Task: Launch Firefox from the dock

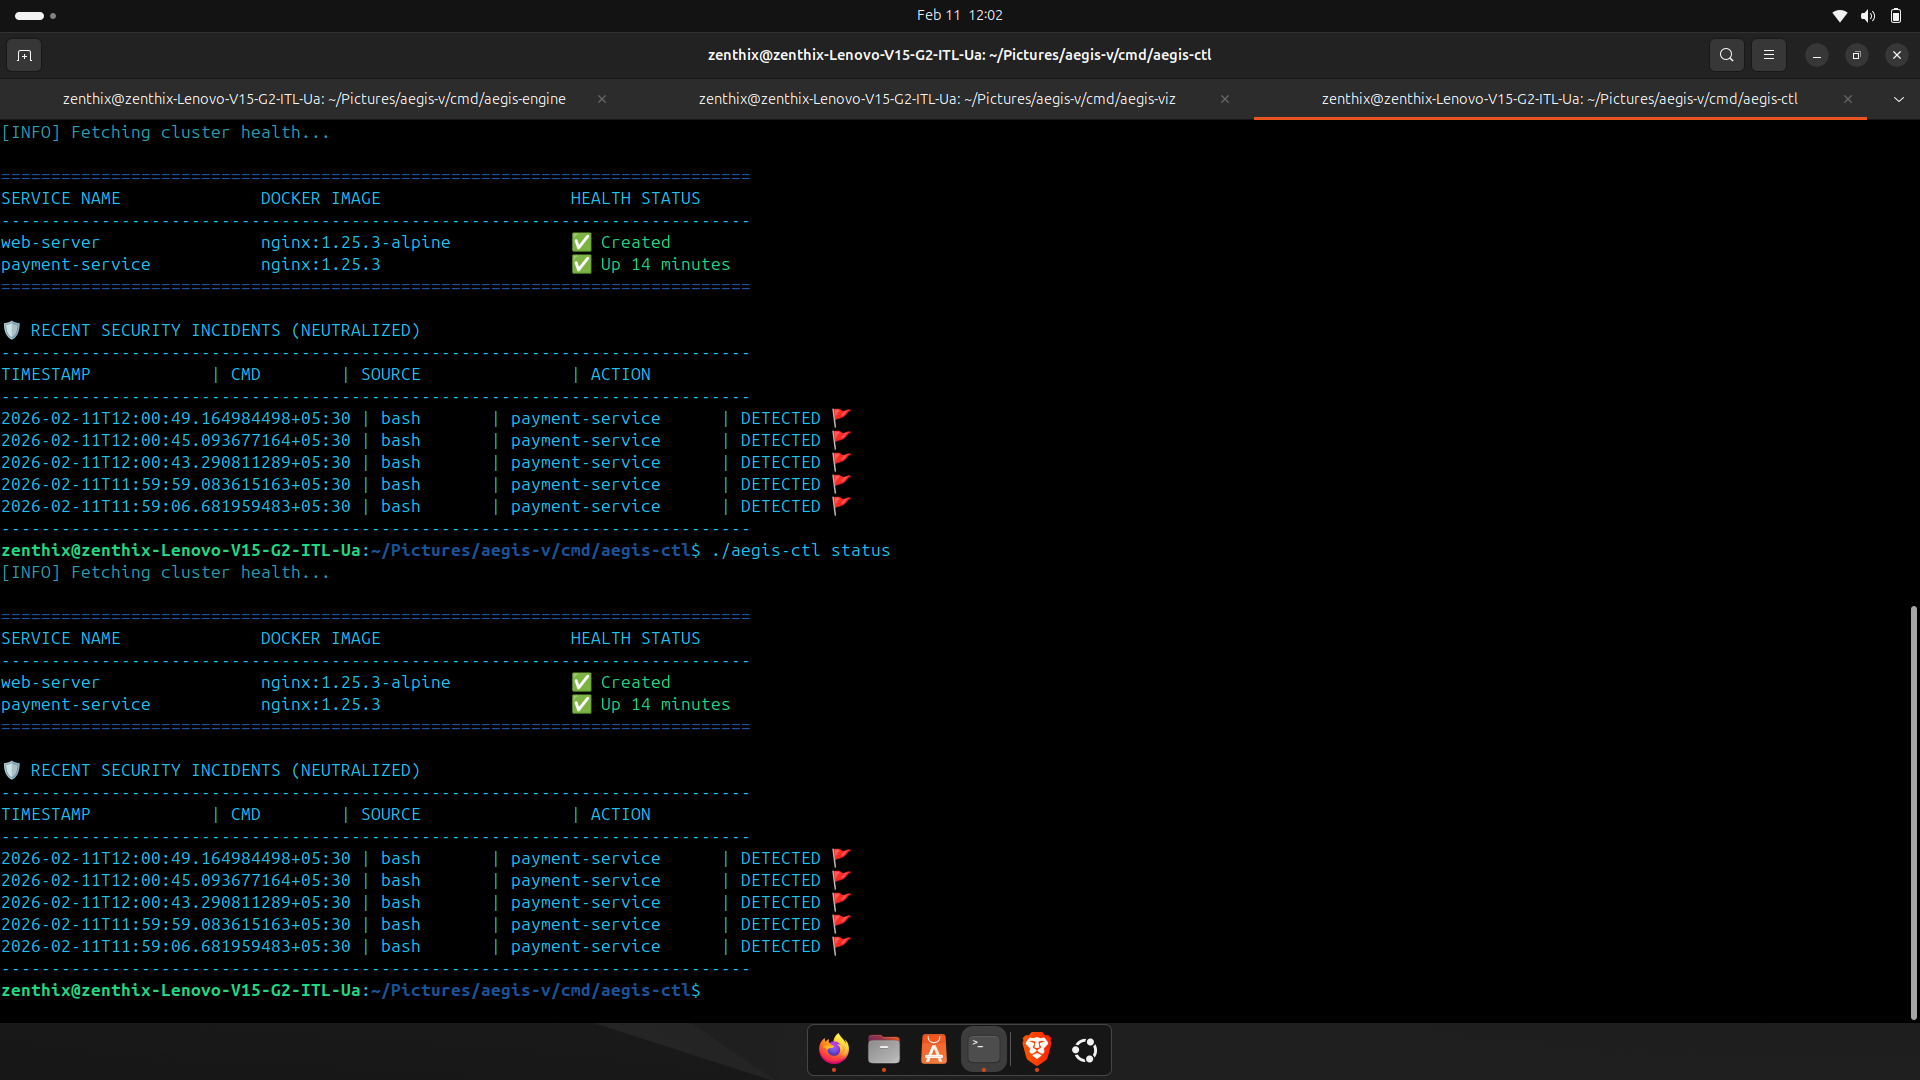Action: [x=834, y=1049]
